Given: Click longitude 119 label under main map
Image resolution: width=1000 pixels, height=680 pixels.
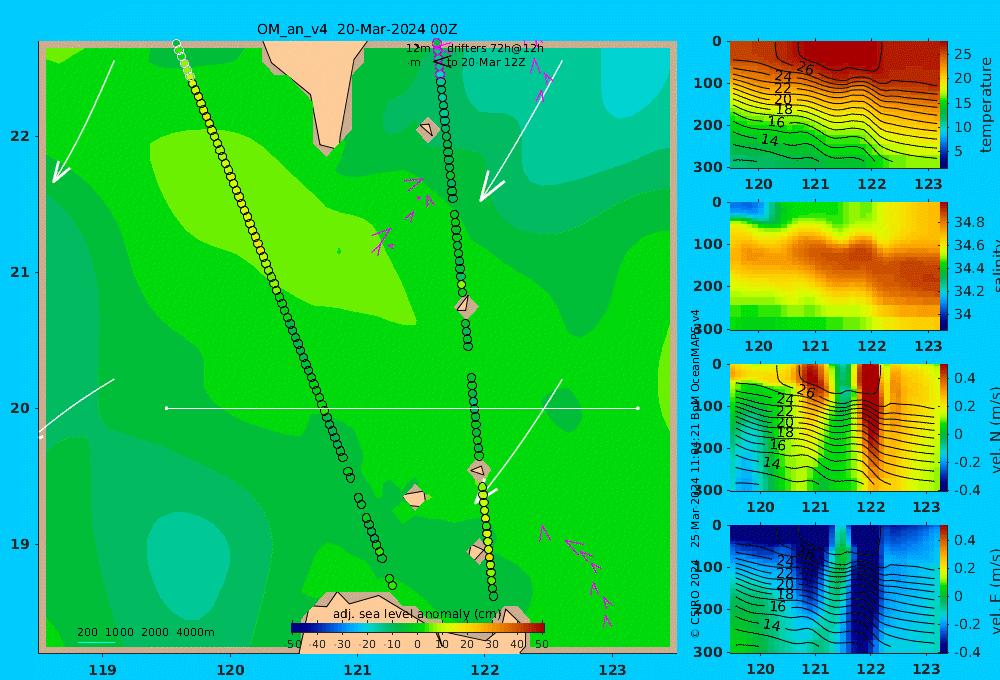Looking at the screenshot, I should click(102, 670).
